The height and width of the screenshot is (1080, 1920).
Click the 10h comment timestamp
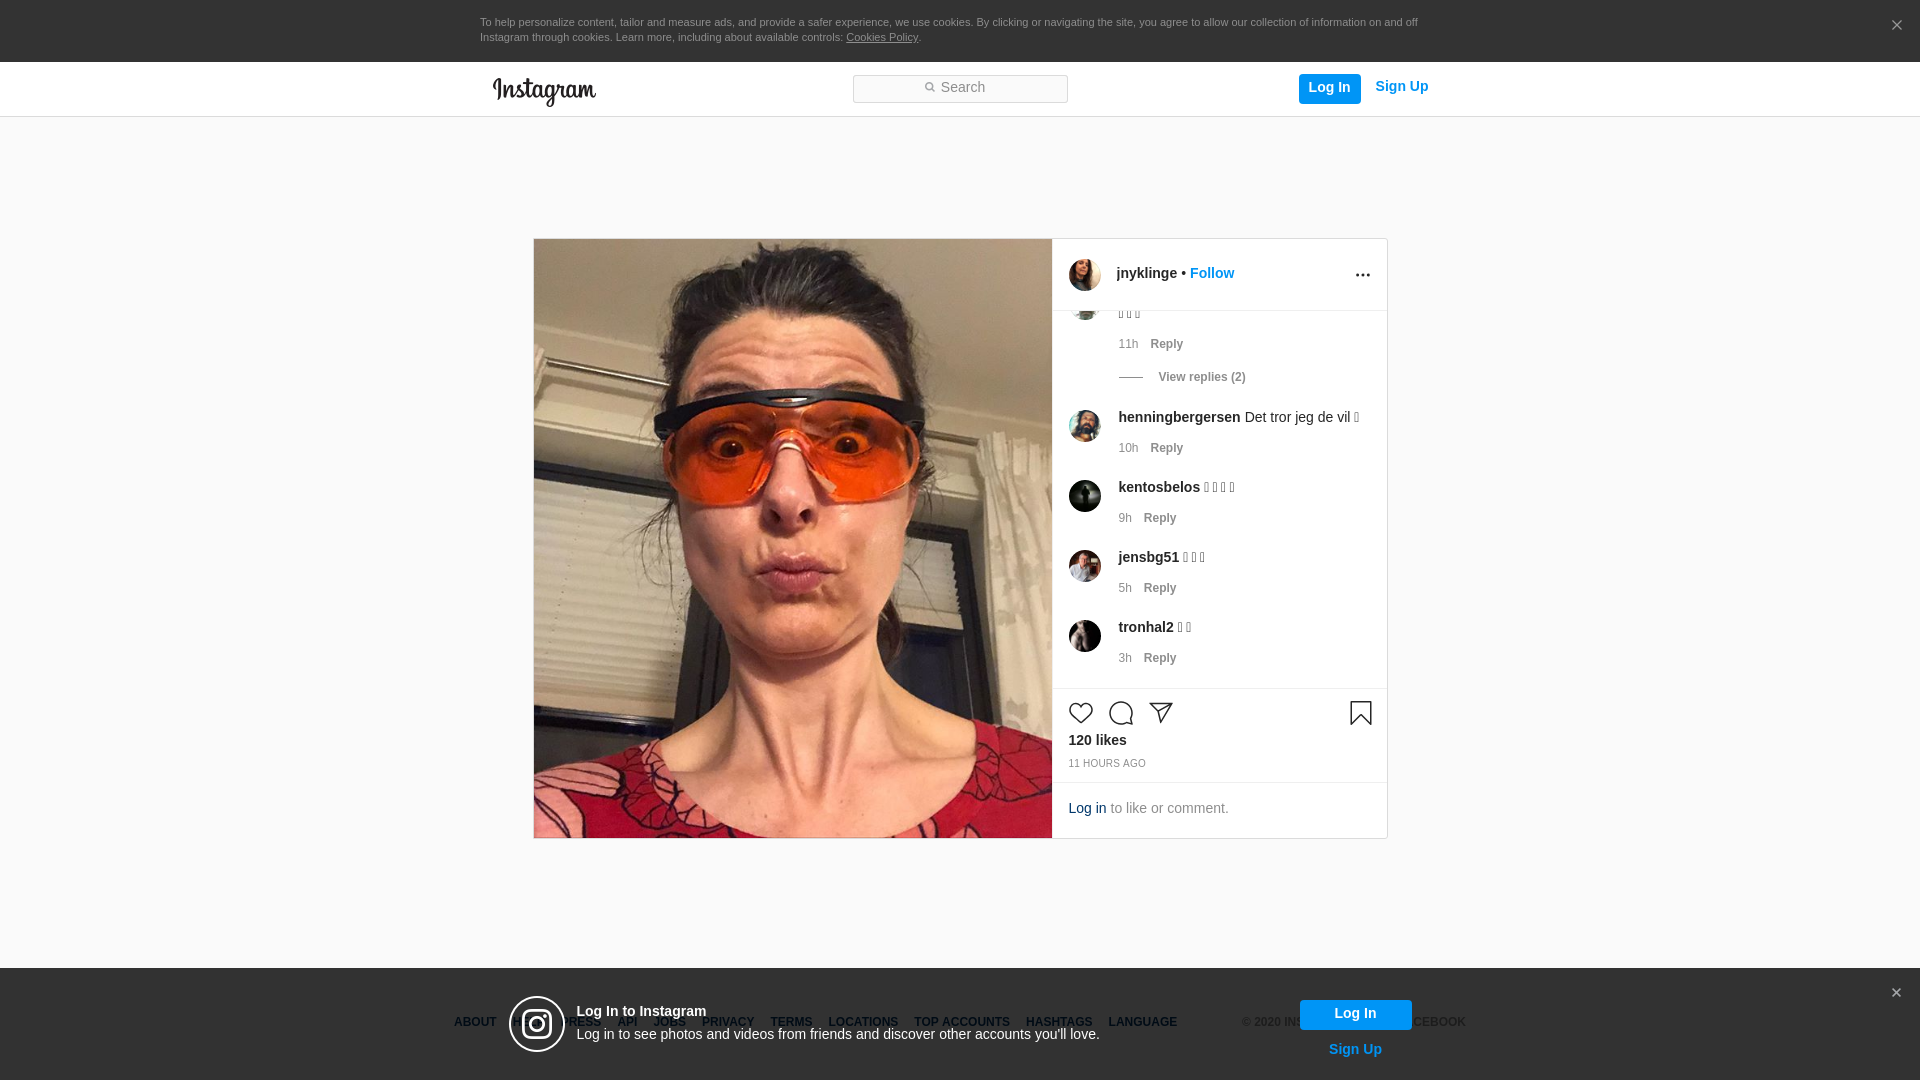(1128, 448)
